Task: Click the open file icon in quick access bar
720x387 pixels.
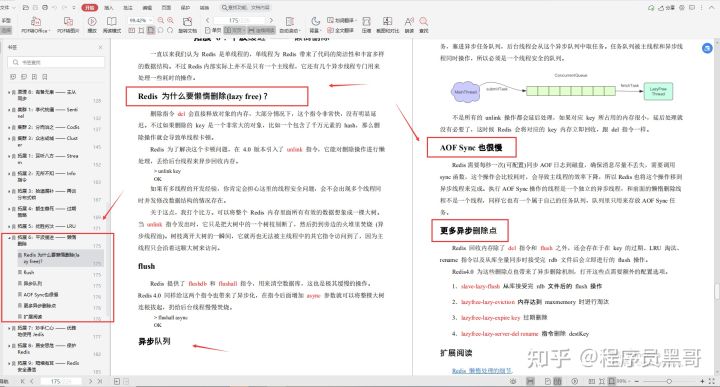Action: click(x=25, y=8)
